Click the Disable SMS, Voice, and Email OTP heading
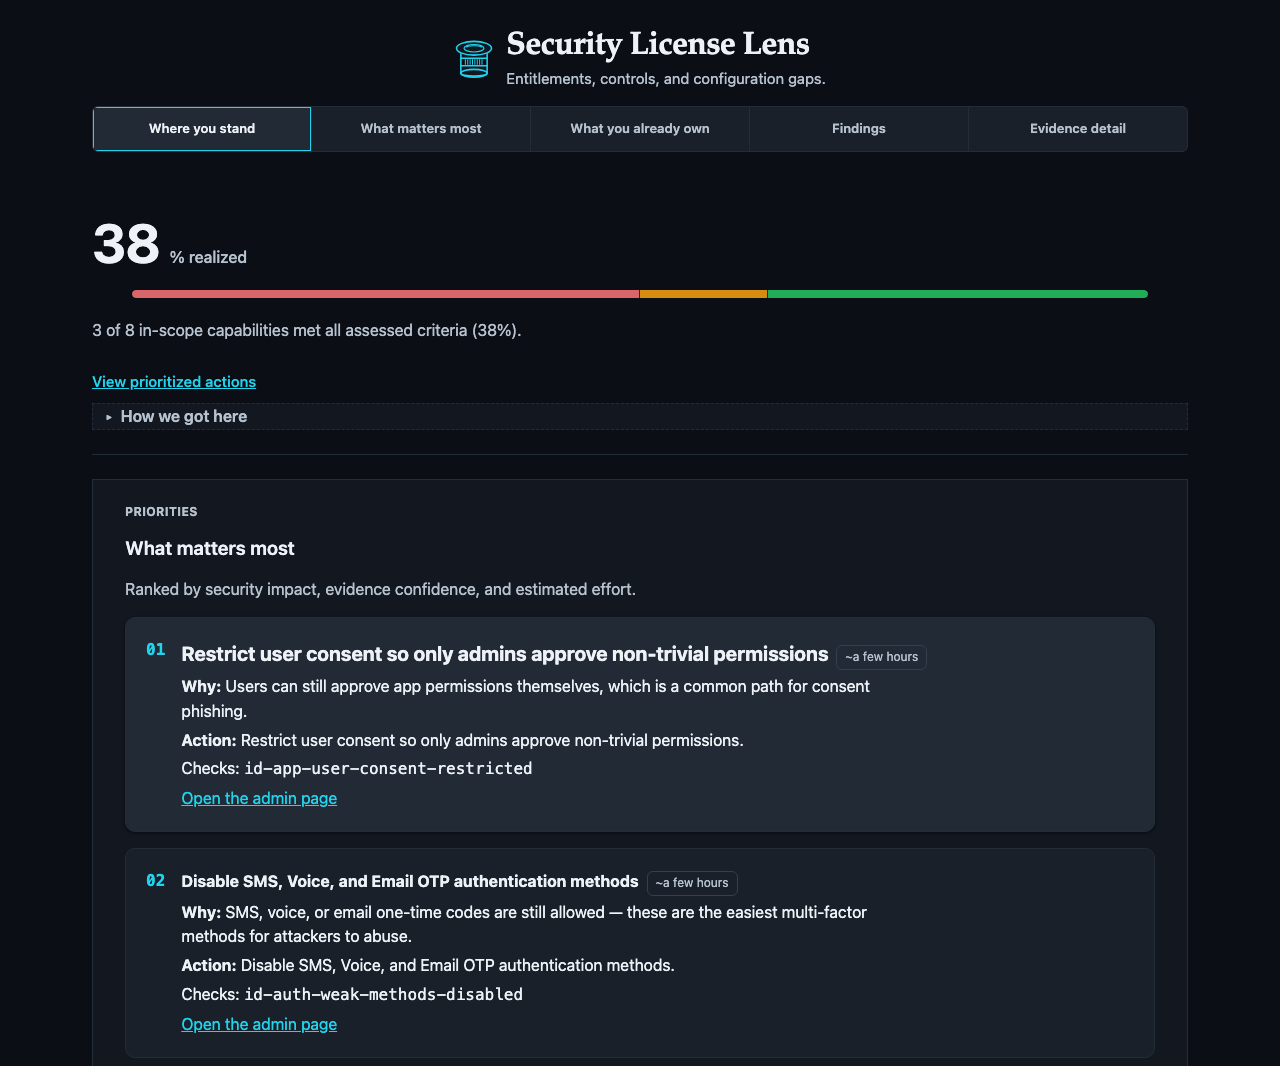Image resolution: width=1280 pixels, height=1066 pixels. click(410, 881)
